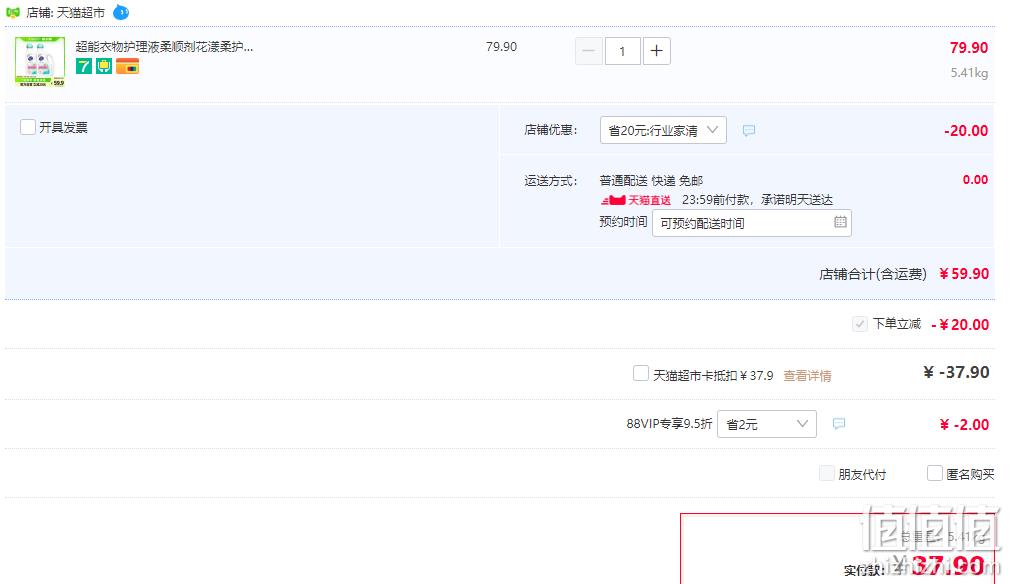Click the 普通配送 快递 免邮 text
The width and height of the screenshot is (1010, 584).
point(651,180)
